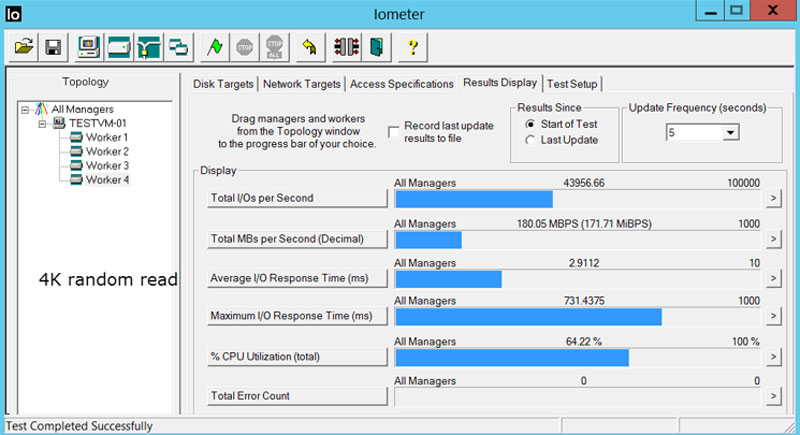Open arrow button for Total Error Count
Image resolution: width=800 pixels, height=435 pixels.
point(773,396)
